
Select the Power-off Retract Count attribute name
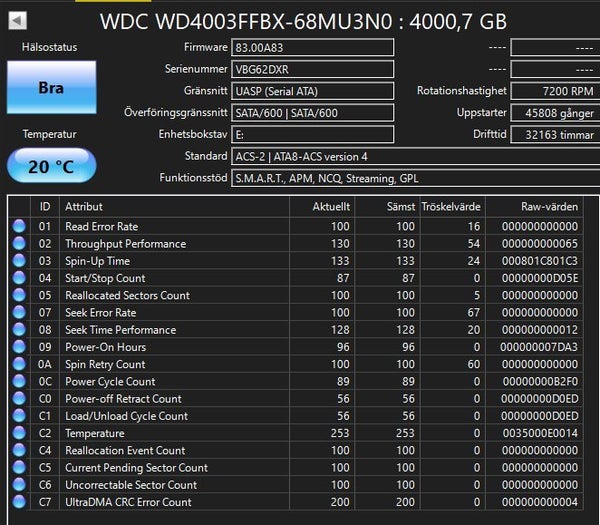[x=123, y=399]
